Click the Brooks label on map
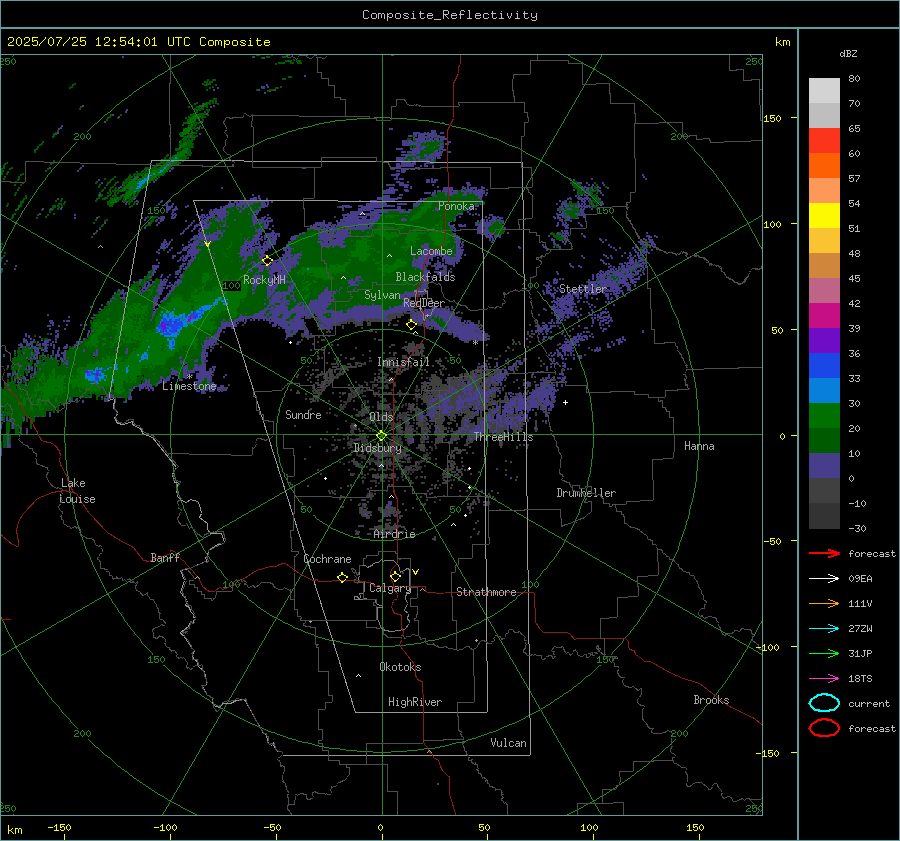 point(711,700)
